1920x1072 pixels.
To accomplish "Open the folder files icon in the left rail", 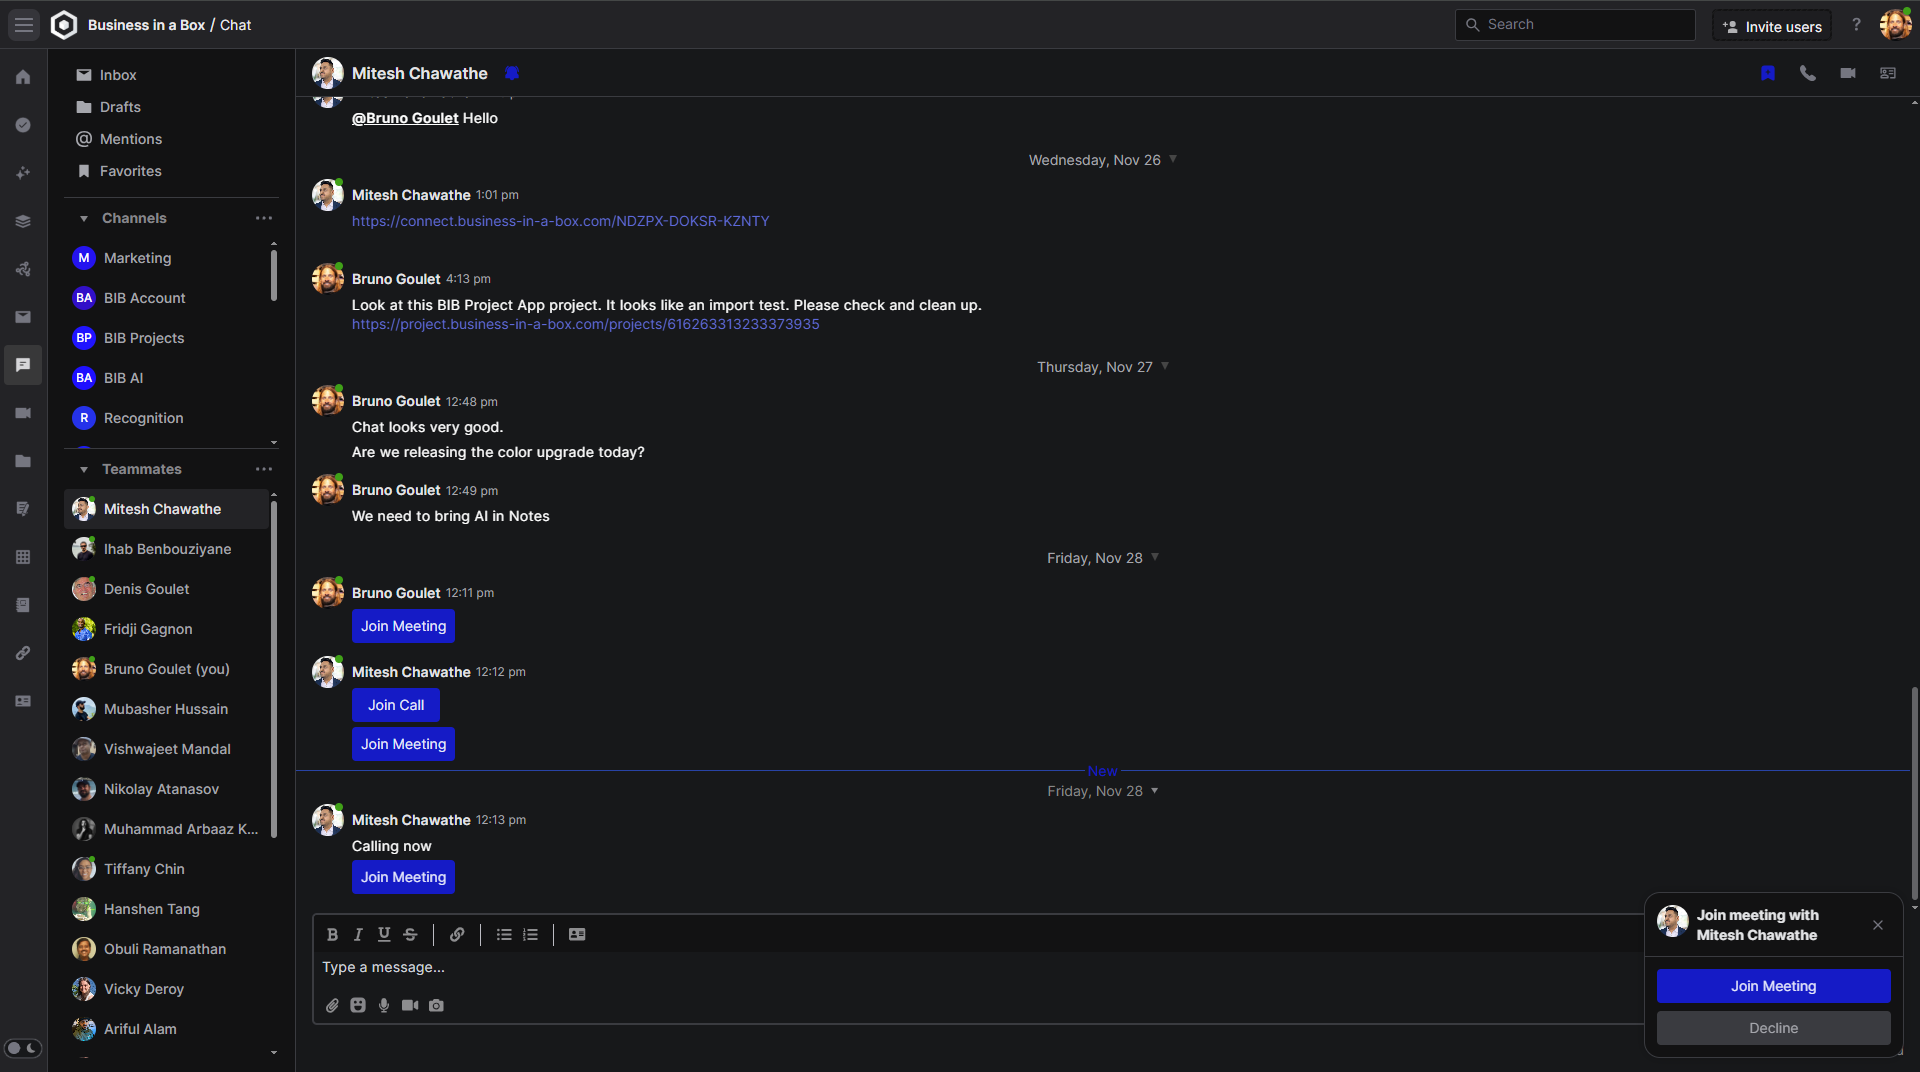I will coord(23,461).
